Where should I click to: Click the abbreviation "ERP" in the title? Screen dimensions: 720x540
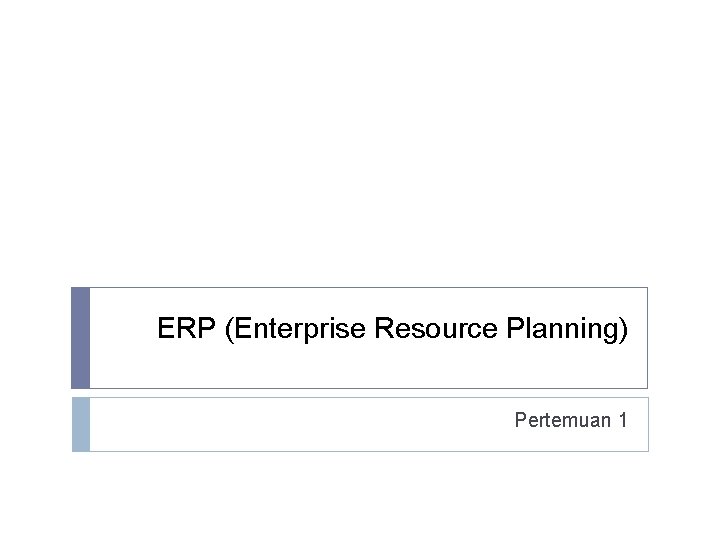tap(188, 329)
